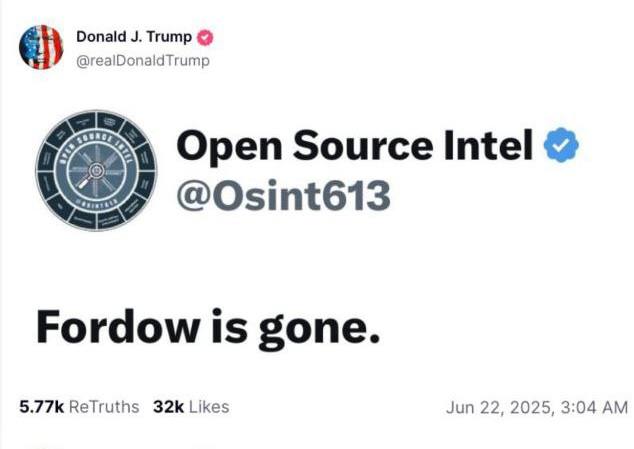Open the @realDonaldTrump handle

click(x=143, y=60)
